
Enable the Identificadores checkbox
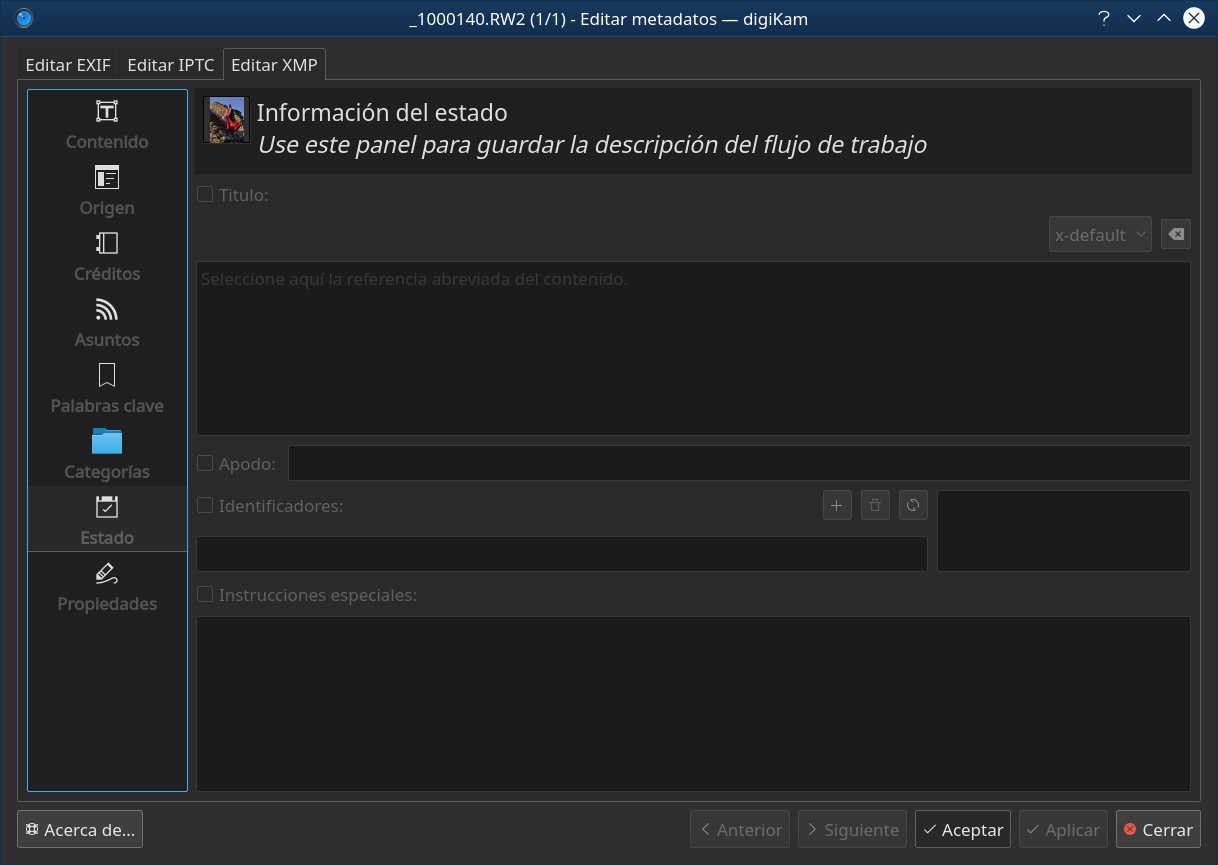[x=205, y=505]
